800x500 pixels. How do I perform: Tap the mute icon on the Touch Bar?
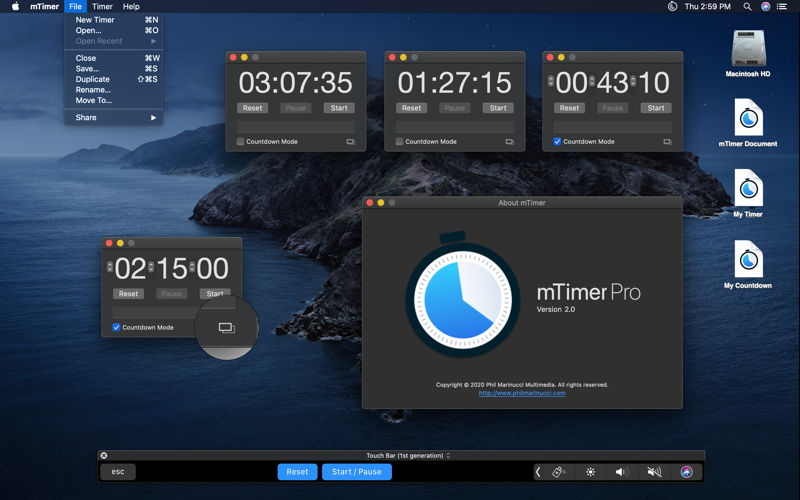pos(654,472)
